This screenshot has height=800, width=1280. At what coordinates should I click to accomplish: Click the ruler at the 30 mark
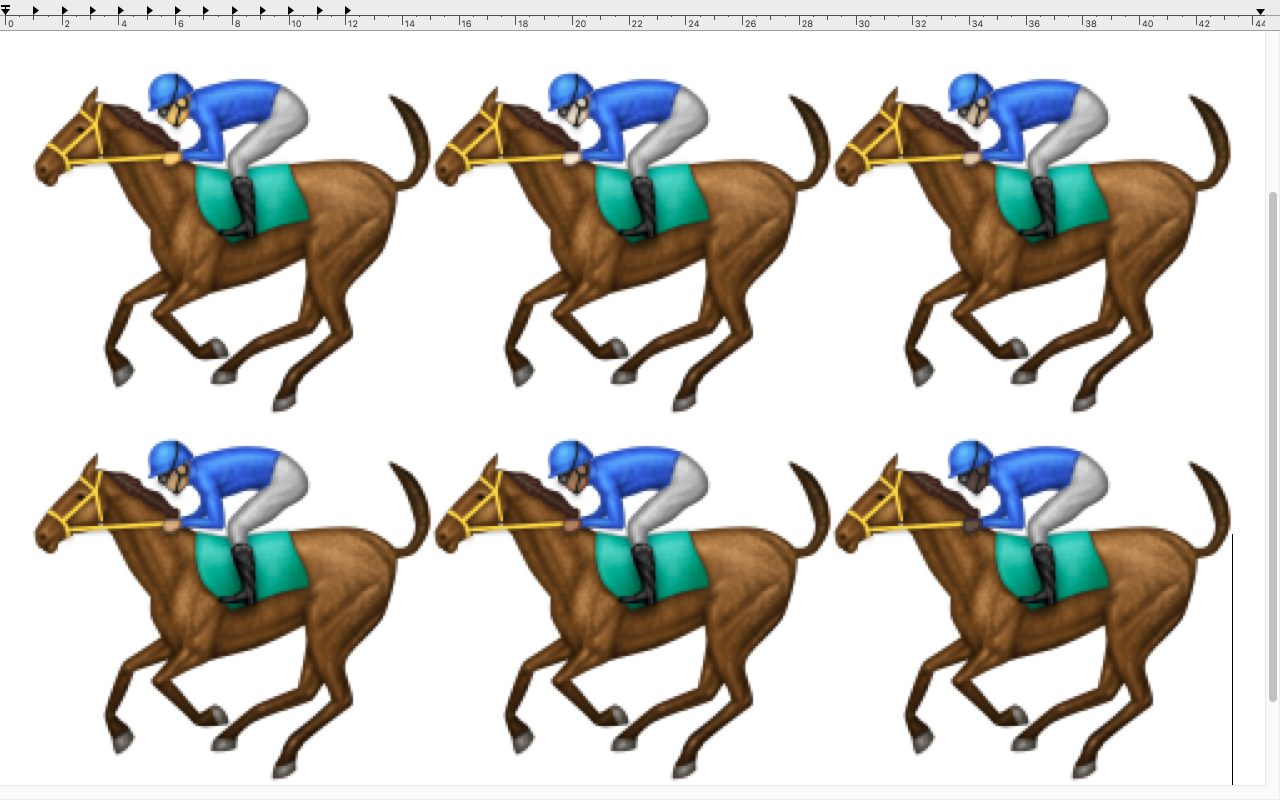864,22
